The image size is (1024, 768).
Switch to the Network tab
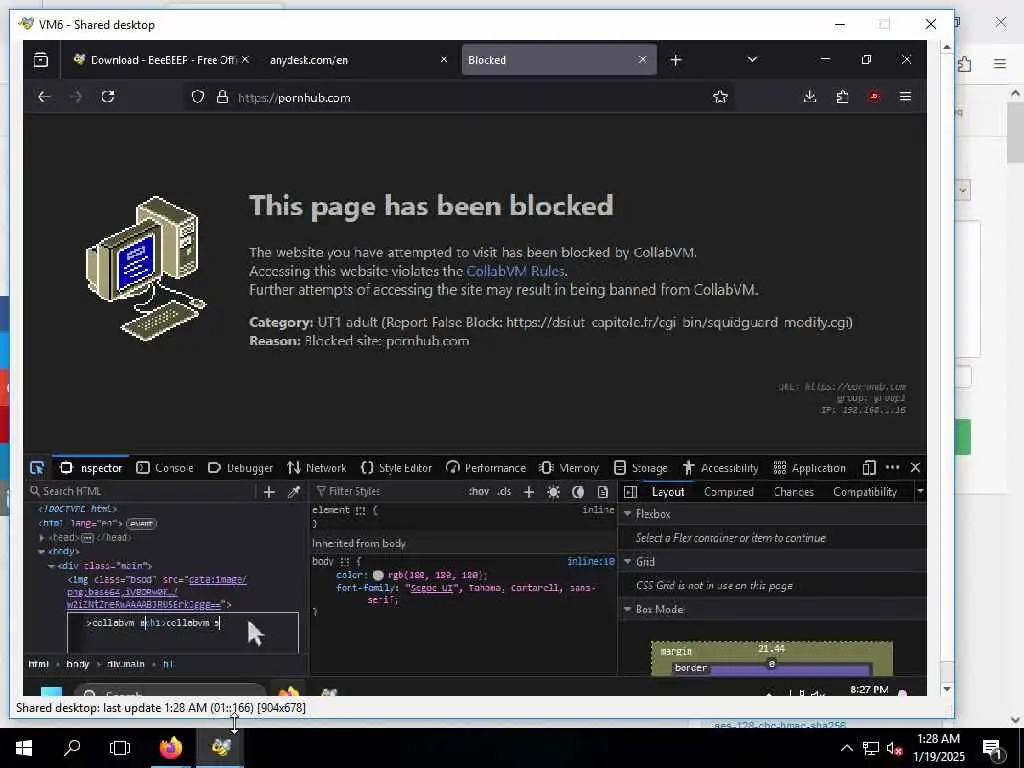[x=317, y=468]
